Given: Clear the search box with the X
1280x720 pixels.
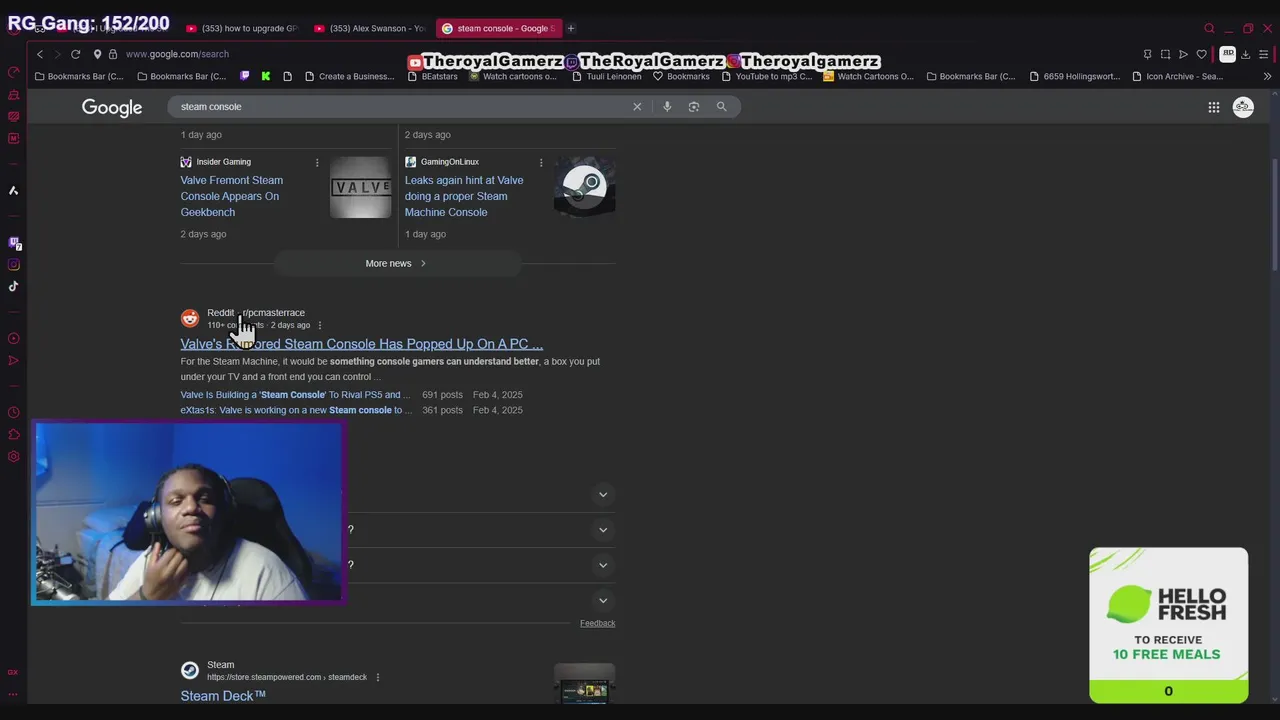Looking at the screenshot, I should 637,107.
